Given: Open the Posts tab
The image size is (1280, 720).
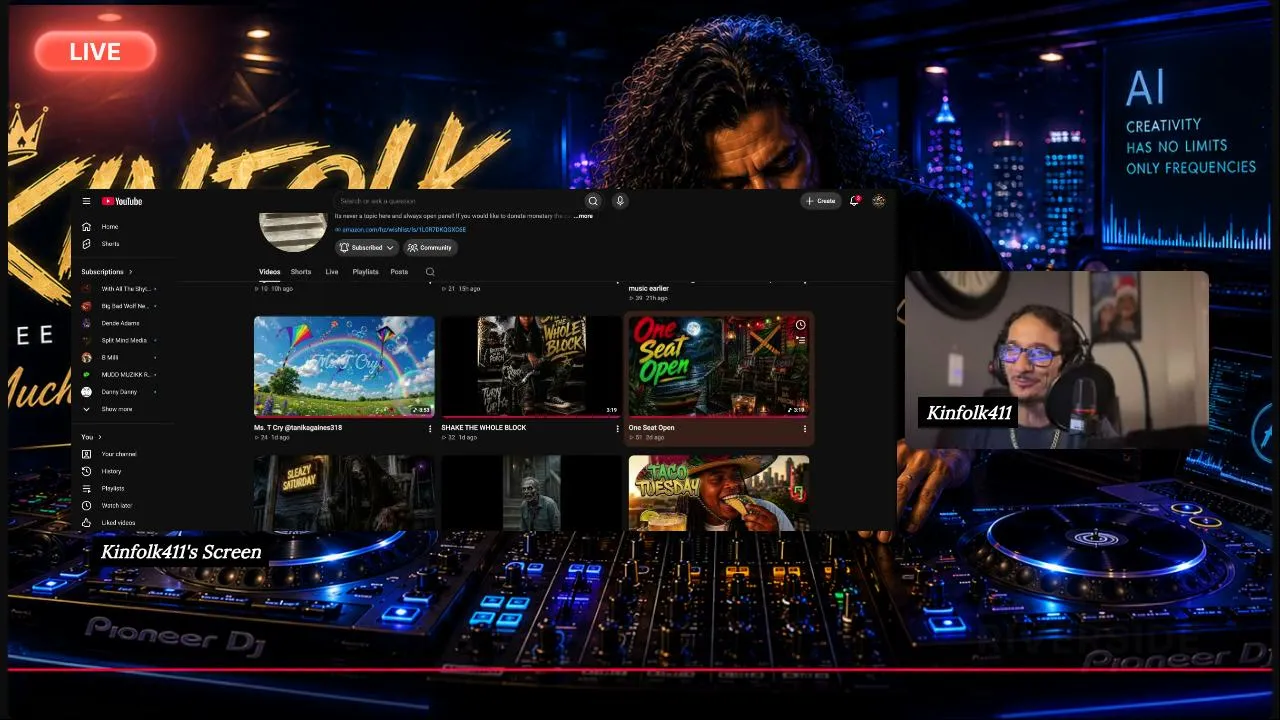Looking at the screenshot, I should tap(399, 272).
